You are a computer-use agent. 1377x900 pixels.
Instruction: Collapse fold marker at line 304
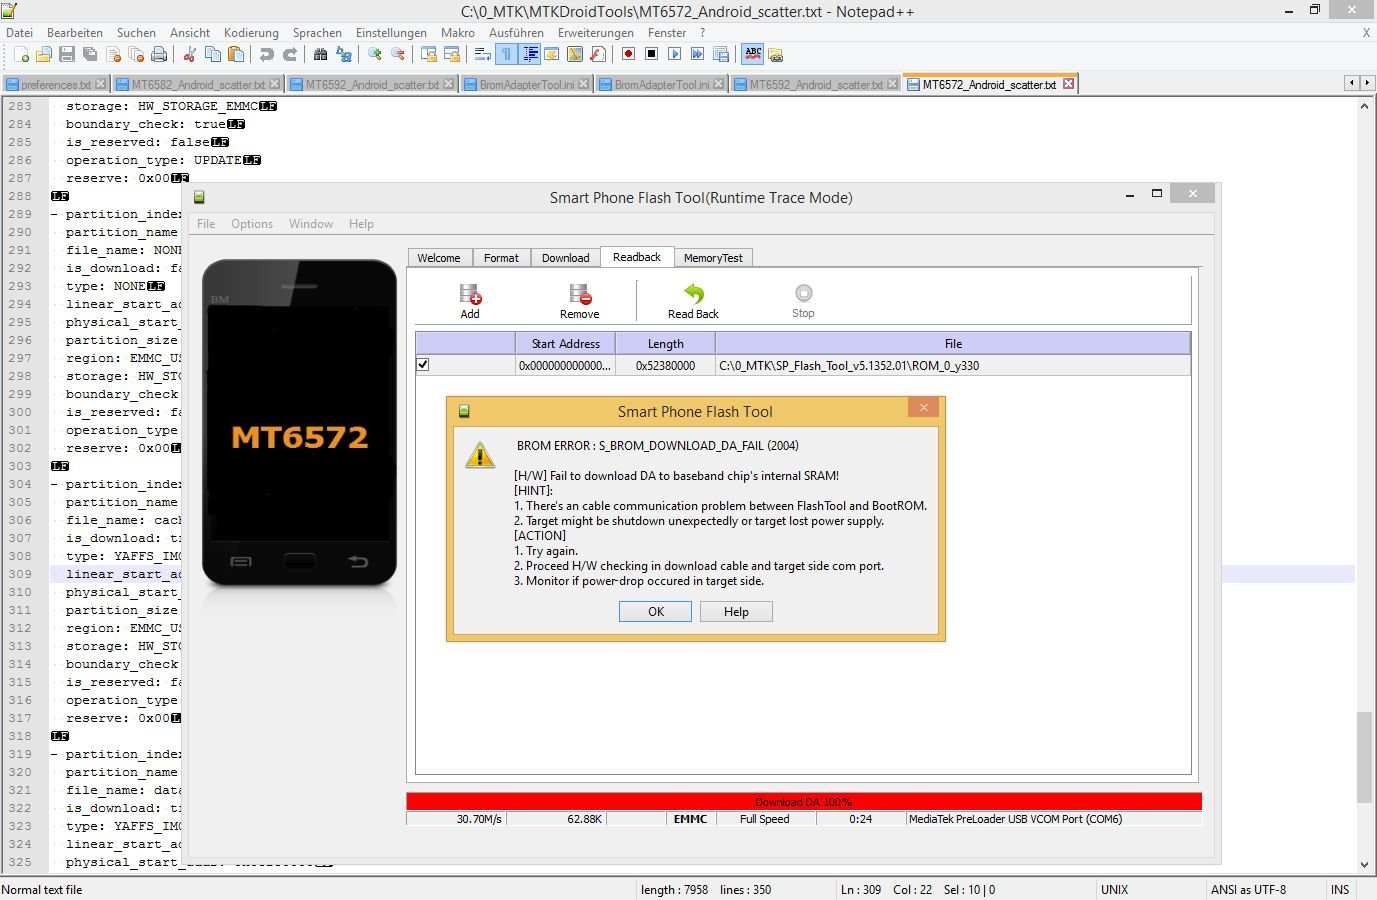54,484
